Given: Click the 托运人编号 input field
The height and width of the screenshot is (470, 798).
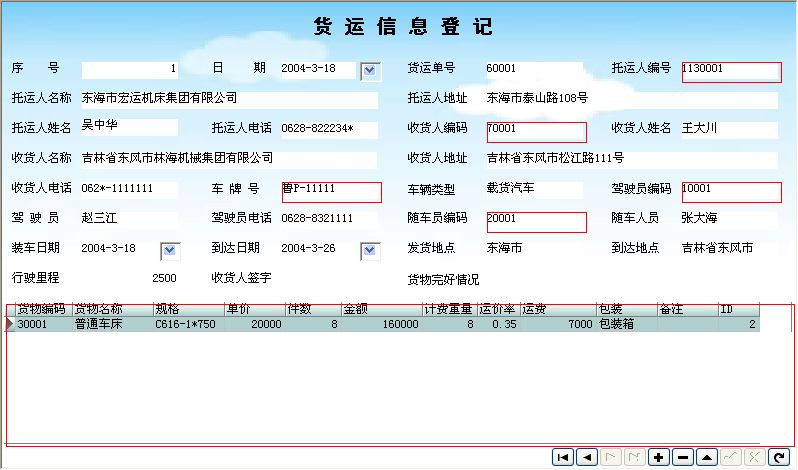Looking at the screenshot, I should (x=730, y=71).
